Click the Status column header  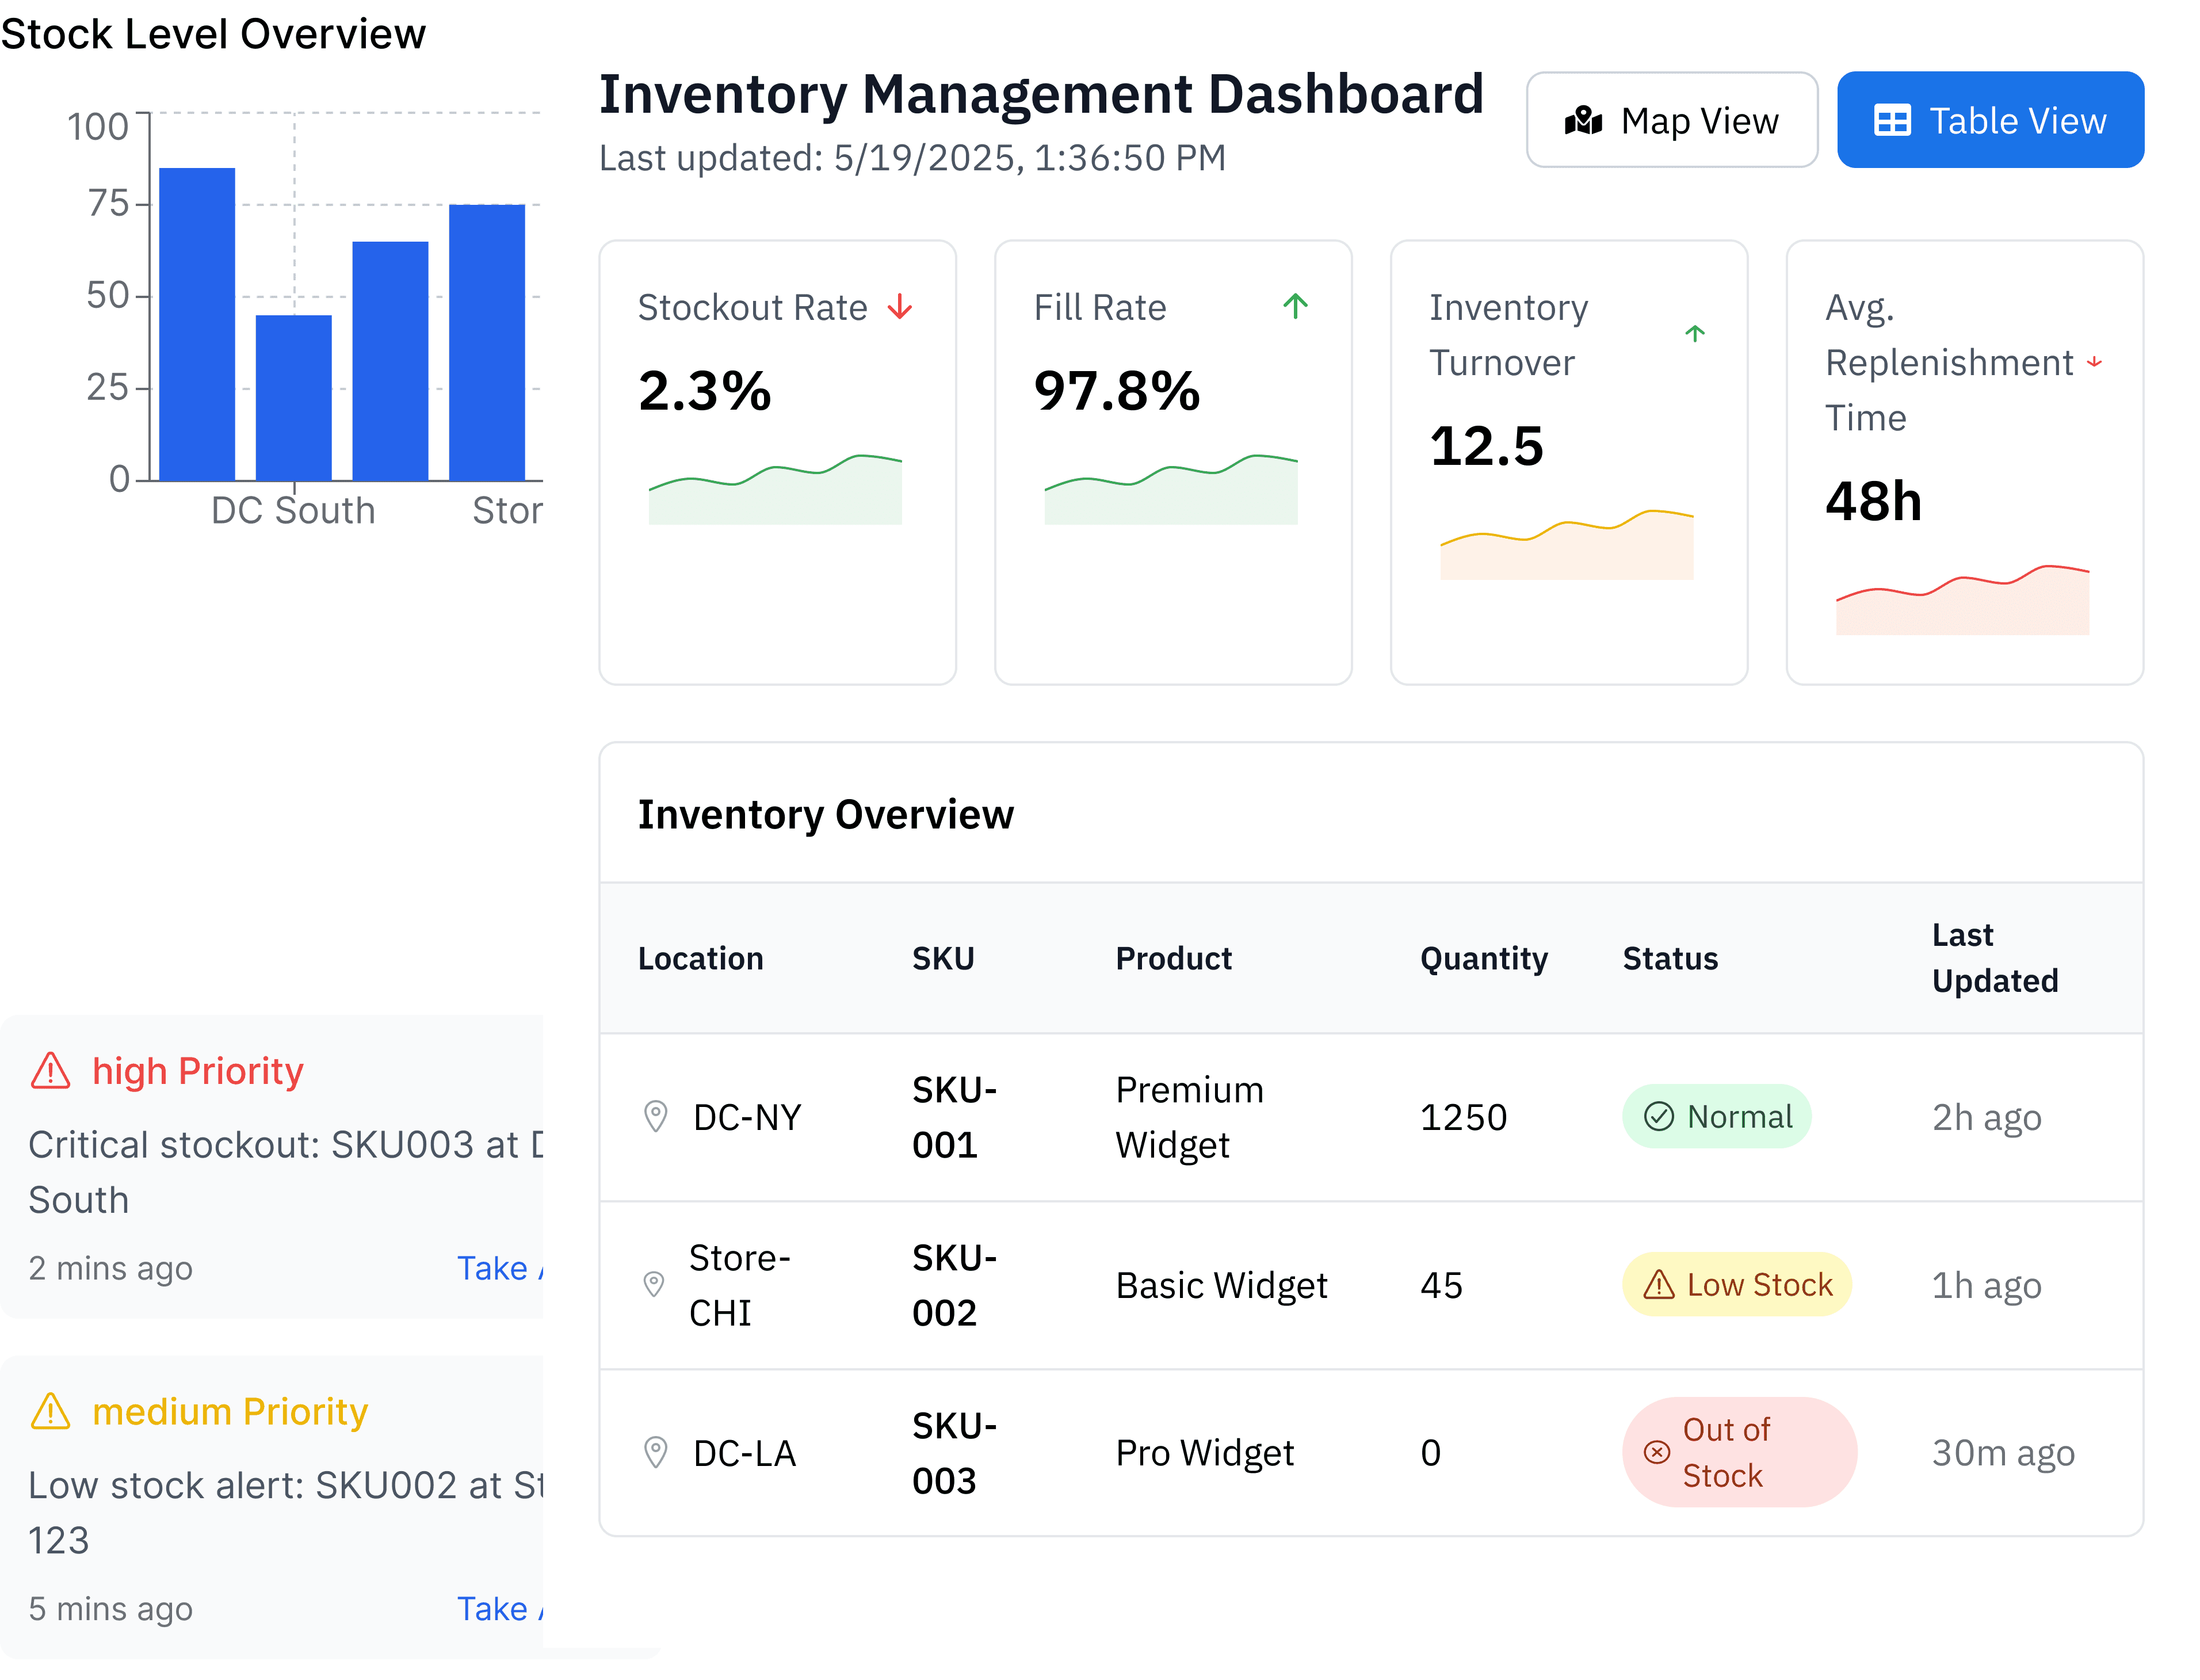coord(1670,958)
